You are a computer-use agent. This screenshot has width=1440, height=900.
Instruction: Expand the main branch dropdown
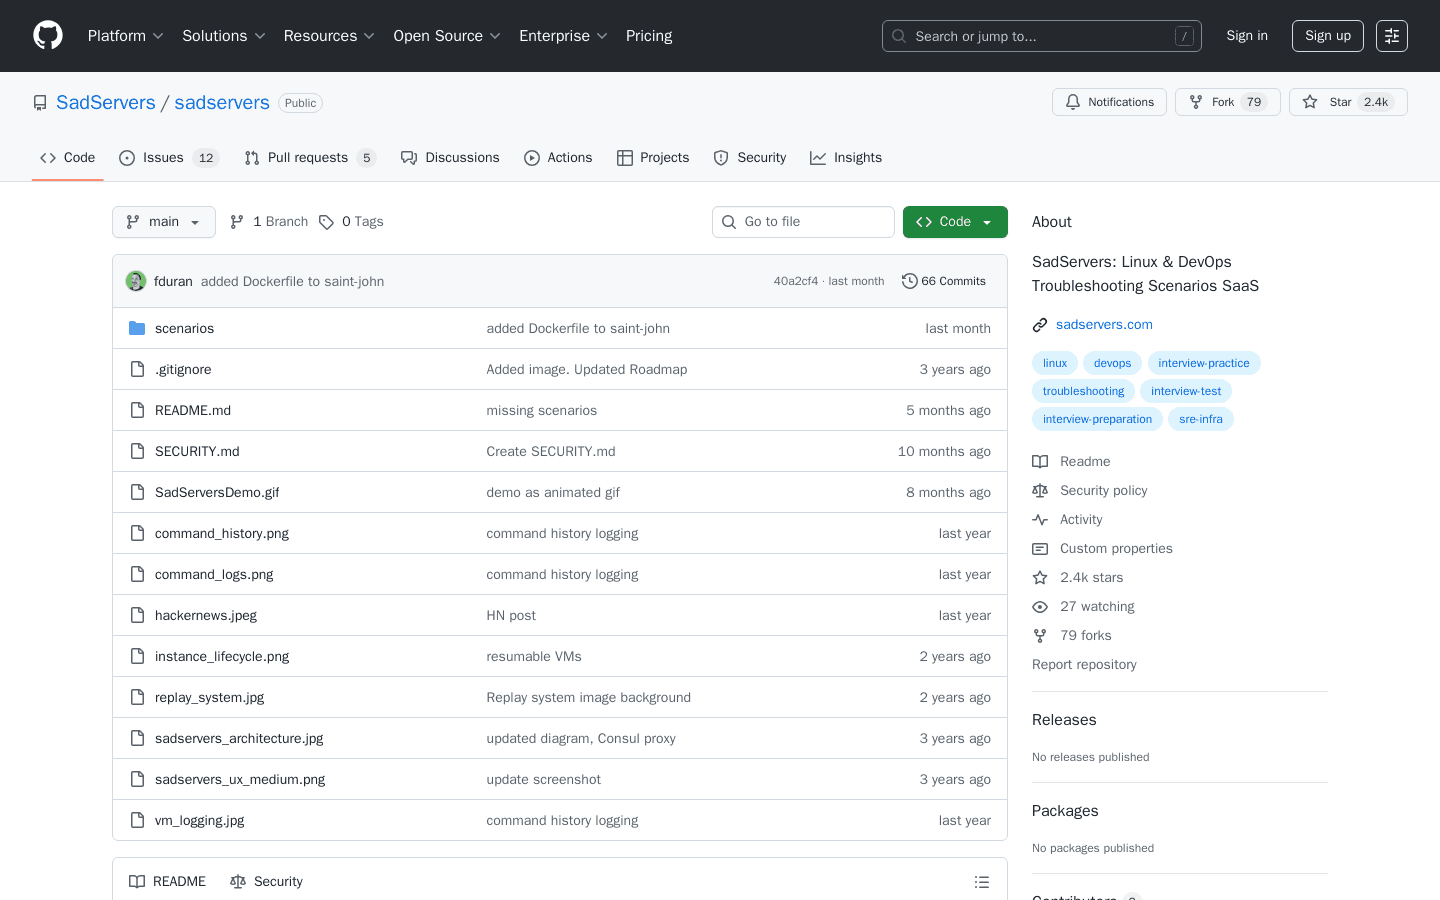[163, 221]
